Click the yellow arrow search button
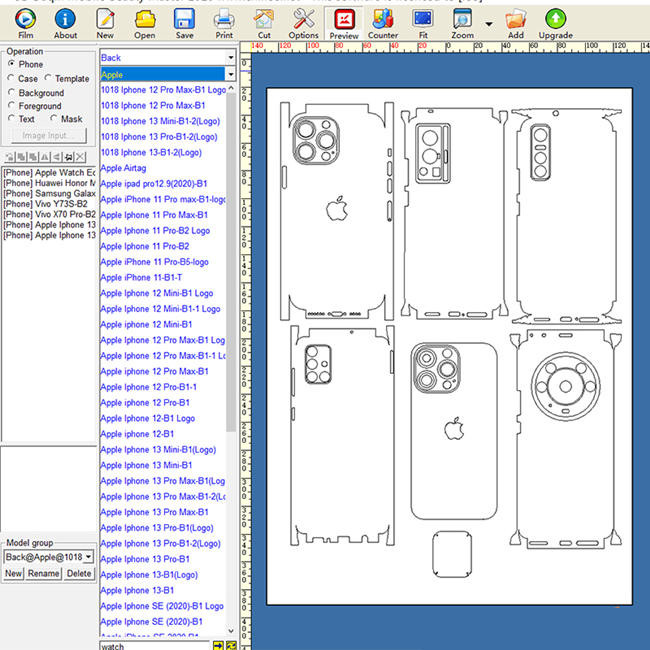Screen dimensions: 650x650 (218, 645)
